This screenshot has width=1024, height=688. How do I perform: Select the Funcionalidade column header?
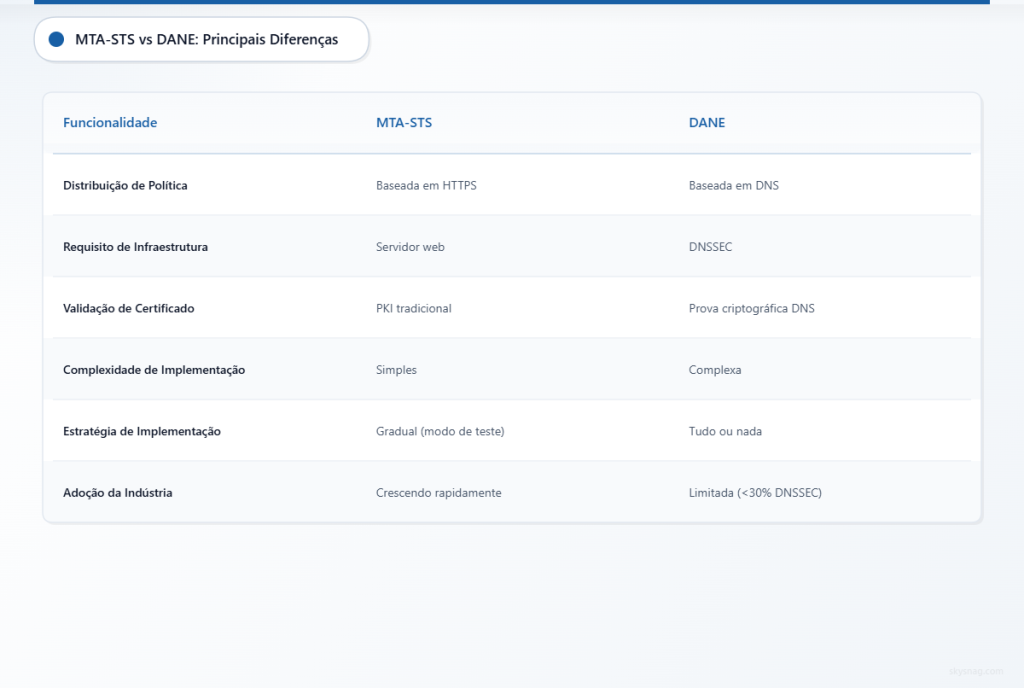110,123
